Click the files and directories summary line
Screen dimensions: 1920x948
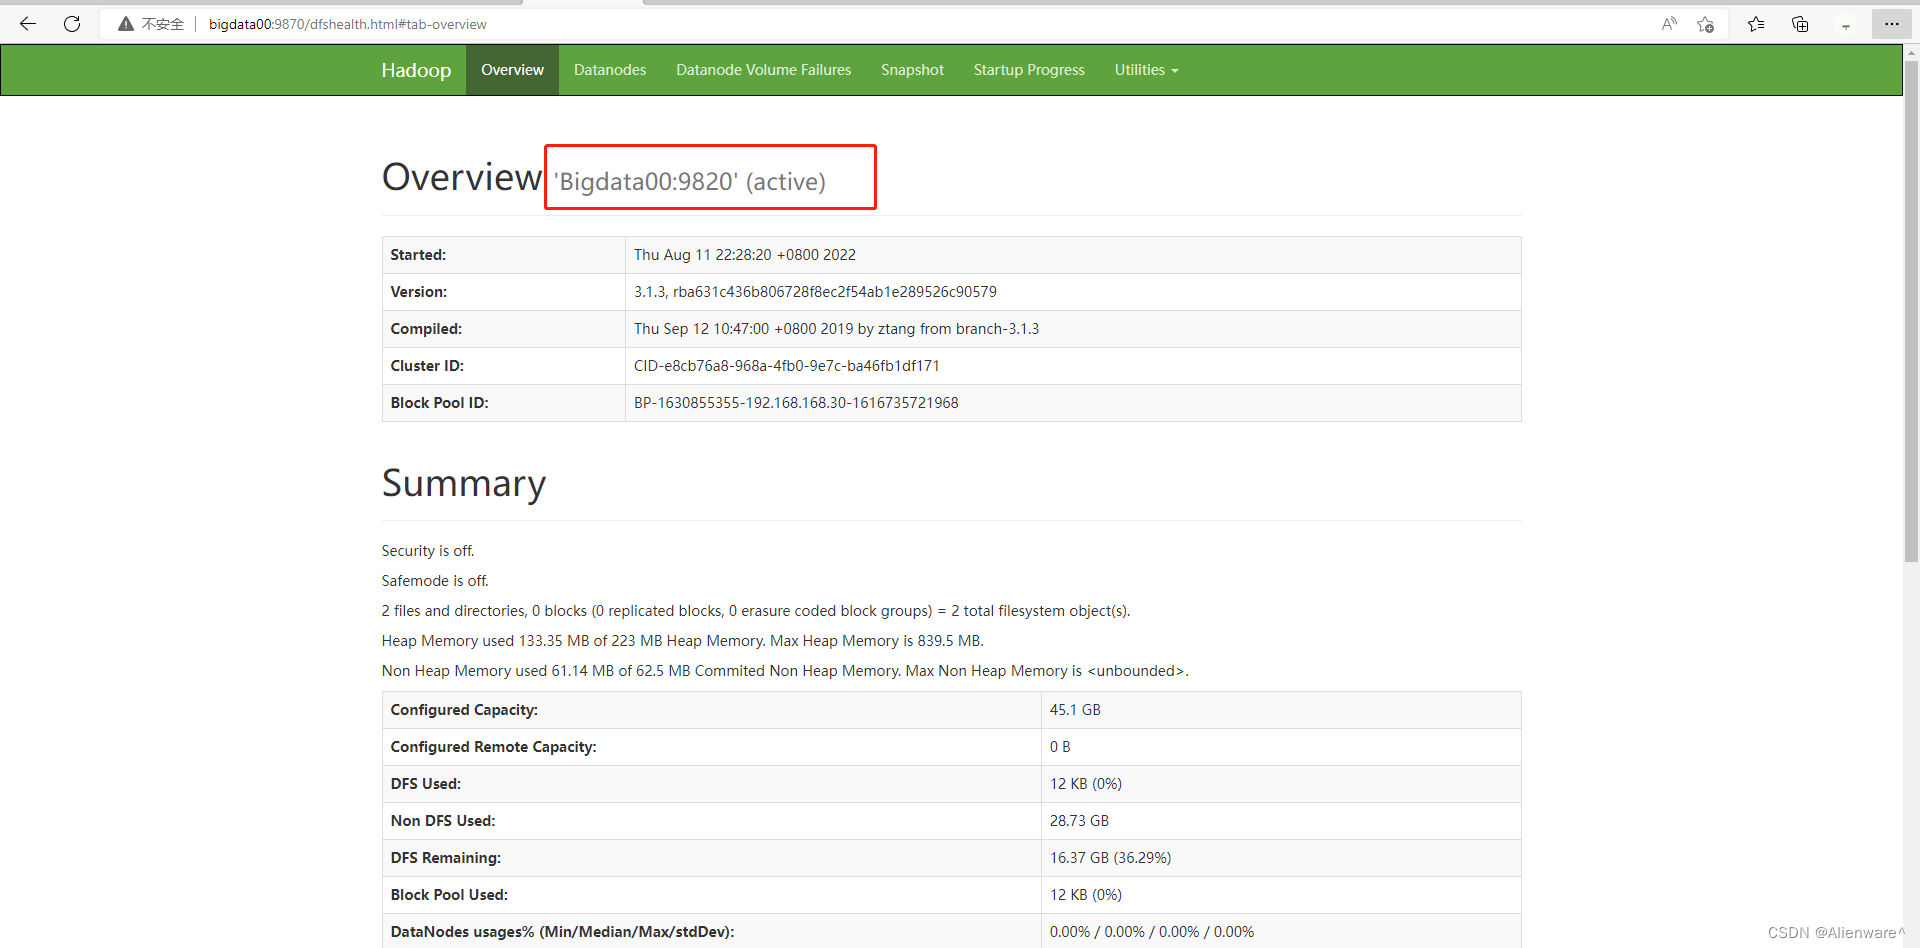click(756, 611)
